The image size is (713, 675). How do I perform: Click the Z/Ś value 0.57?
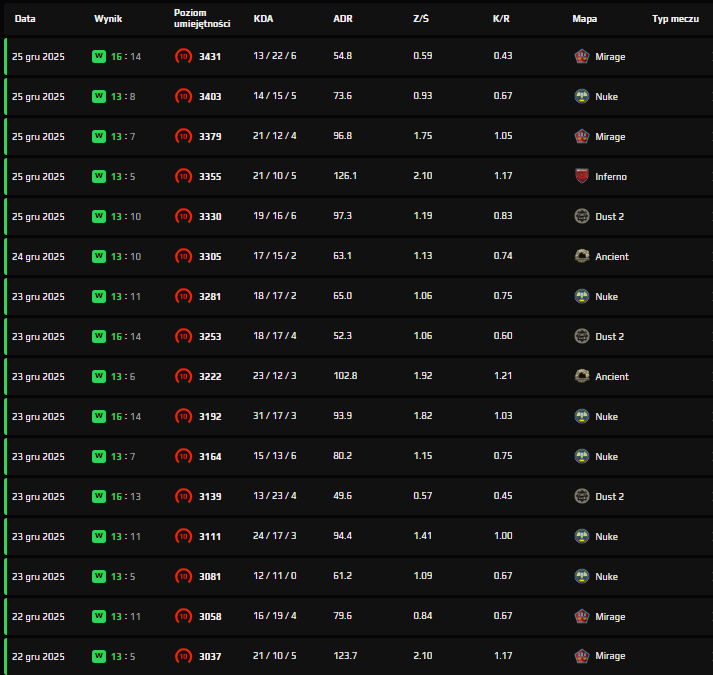point(423,496)
